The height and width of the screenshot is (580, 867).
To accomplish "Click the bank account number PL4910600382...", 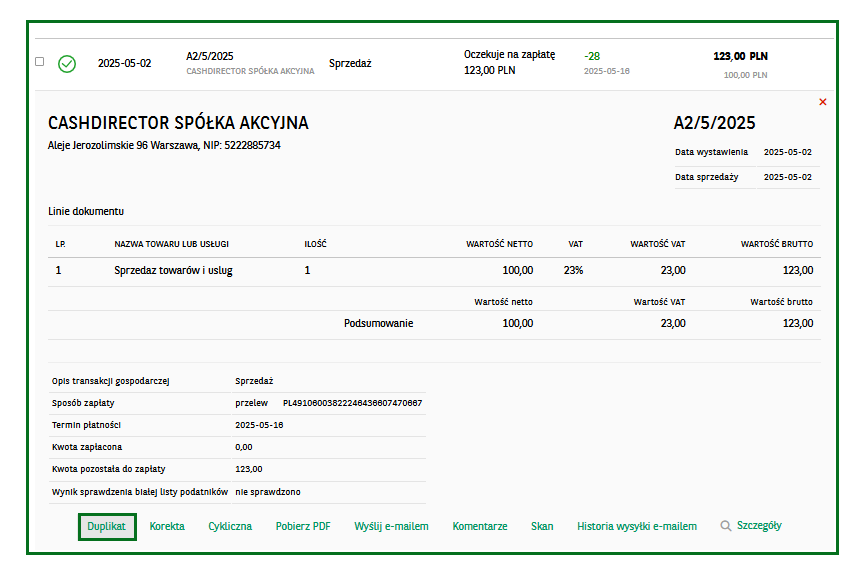I will [352, 403].
